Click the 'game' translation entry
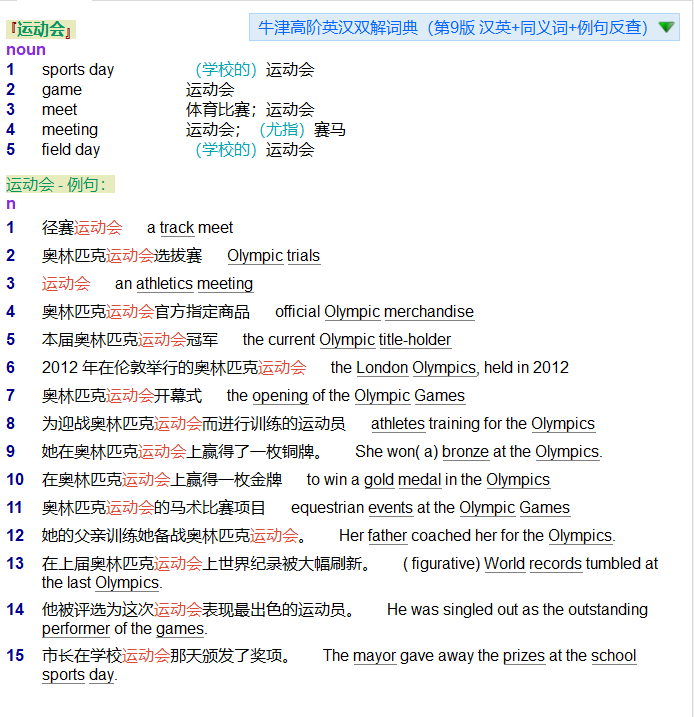The height and width of the screenshot is (717, 694). 62,90
